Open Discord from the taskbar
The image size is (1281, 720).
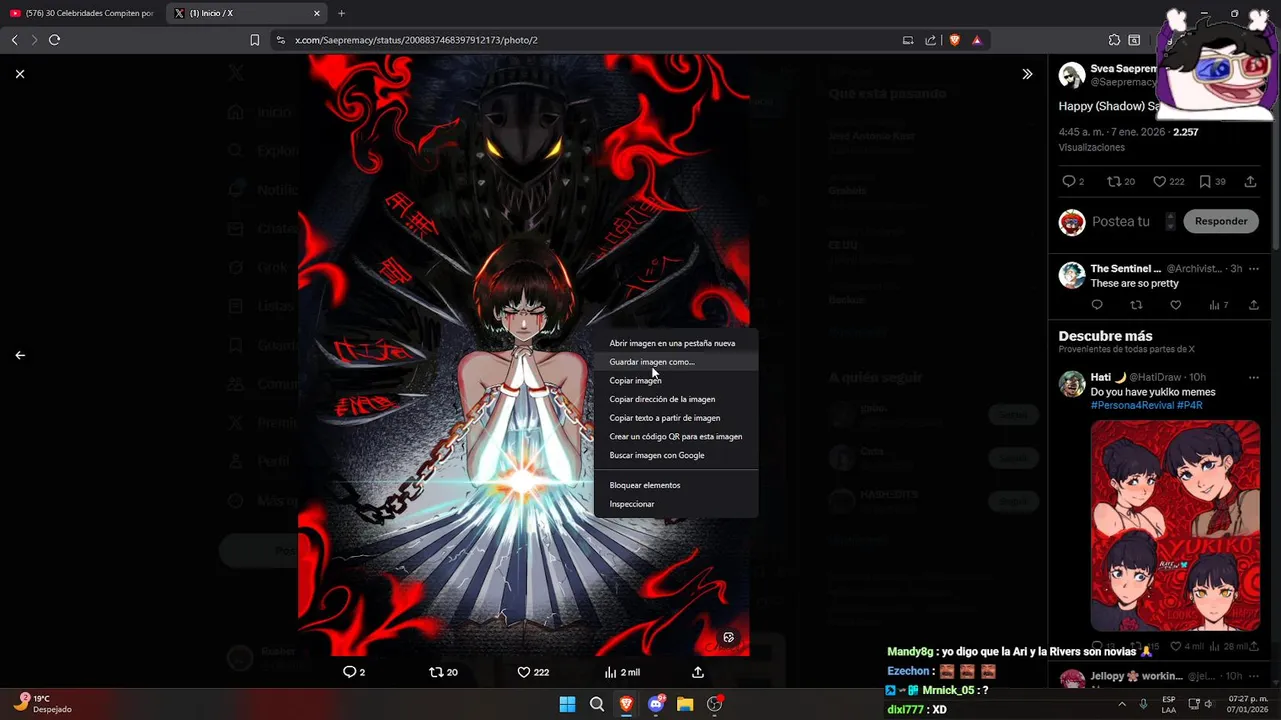coord(656,704)
